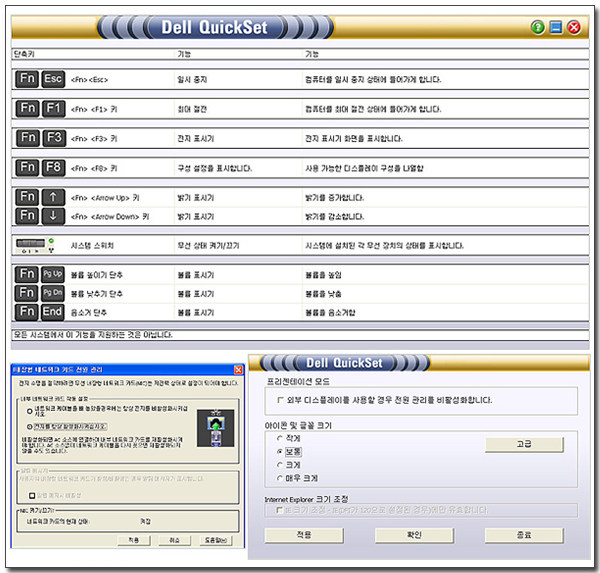Click the F3 key icon

54,138
